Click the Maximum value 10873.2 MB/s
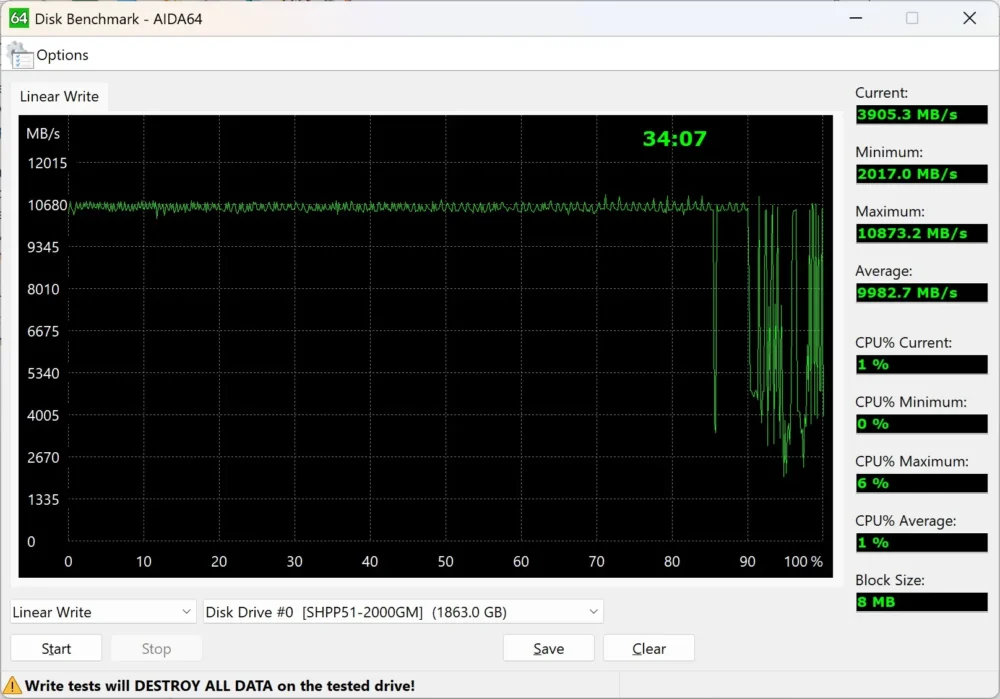Image resolution: width=1000 pixels, height=699 pixels. [x=921, y=233]
